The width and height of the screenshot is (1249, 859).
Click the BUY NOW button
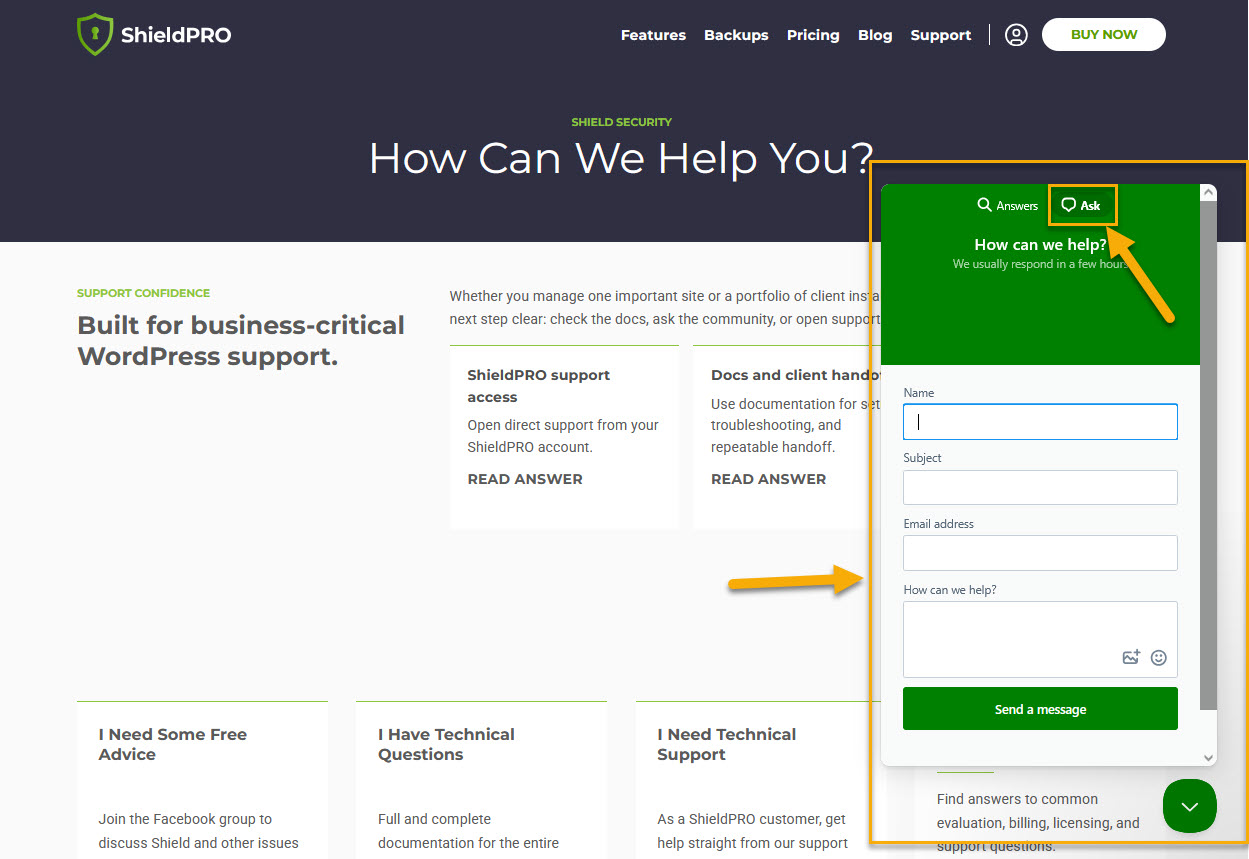(1104, 34)
